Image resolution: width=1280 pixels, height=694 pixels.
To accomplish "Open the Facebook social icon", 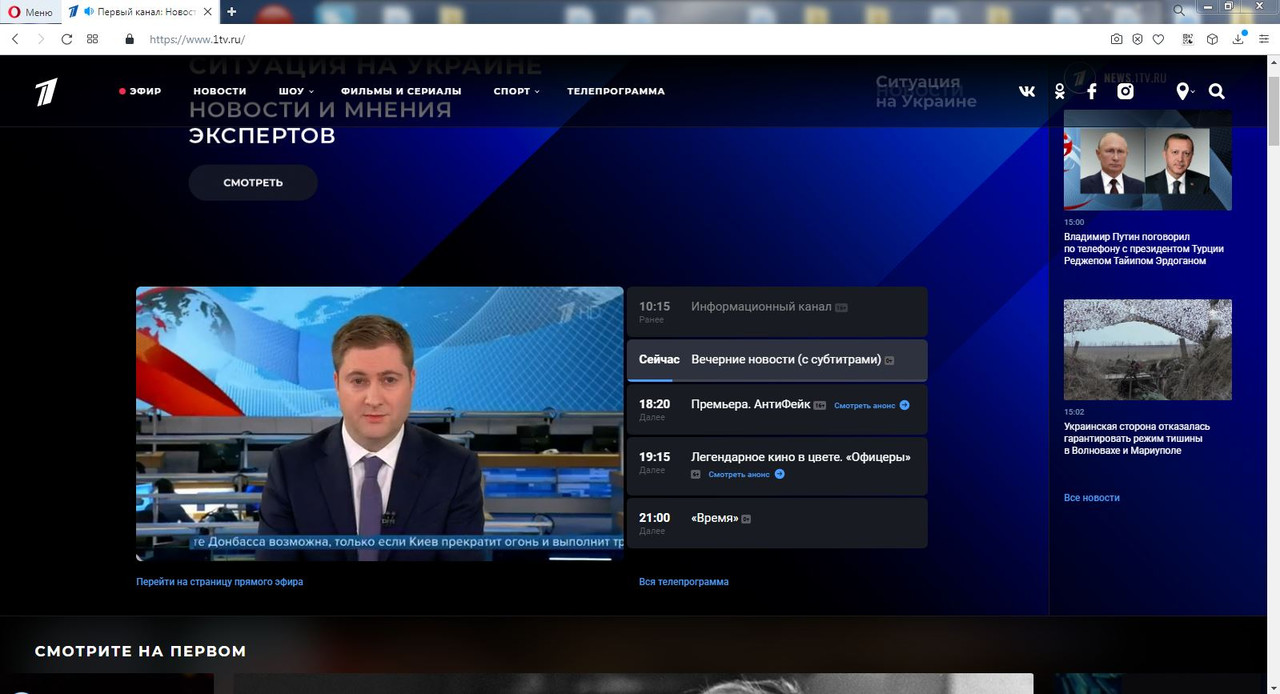I will [x=1092, y=91].
